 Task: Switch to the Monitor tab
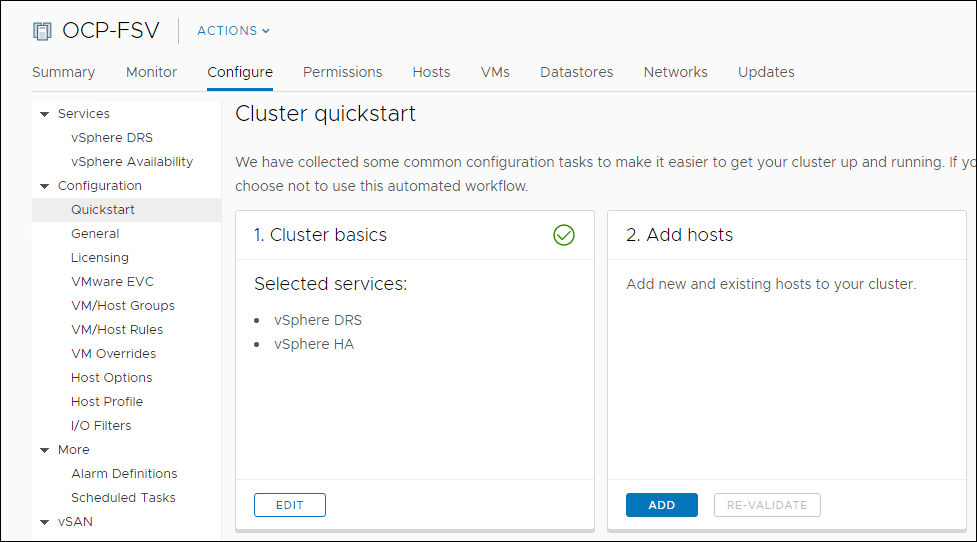(151, 72)
